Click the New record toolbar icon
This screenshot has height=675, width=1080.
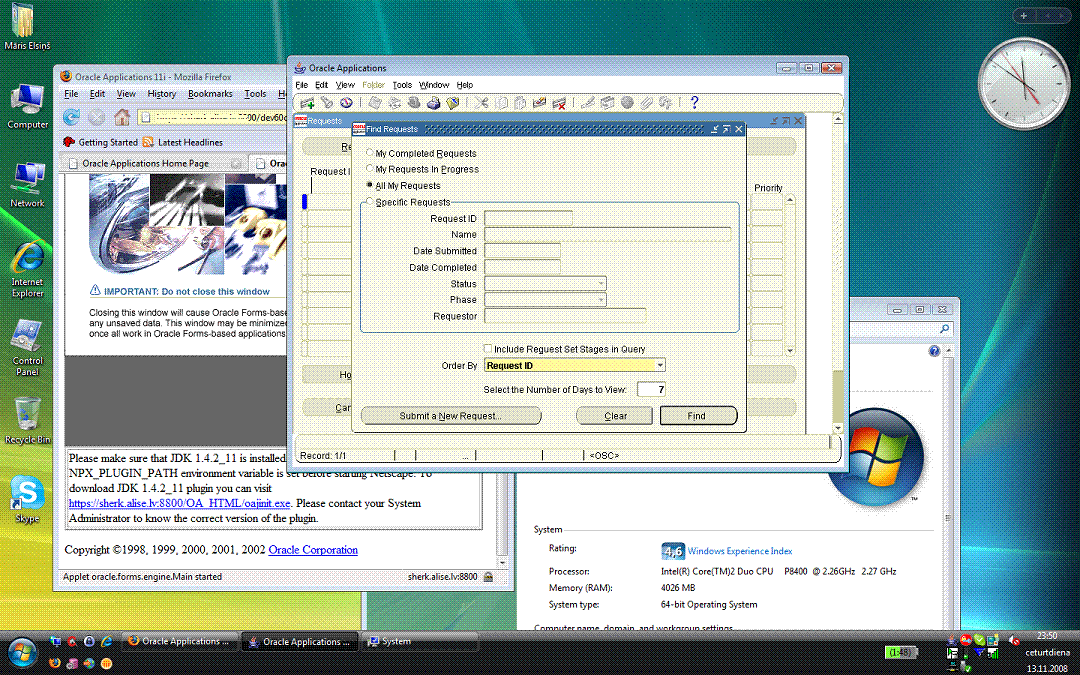307,103
